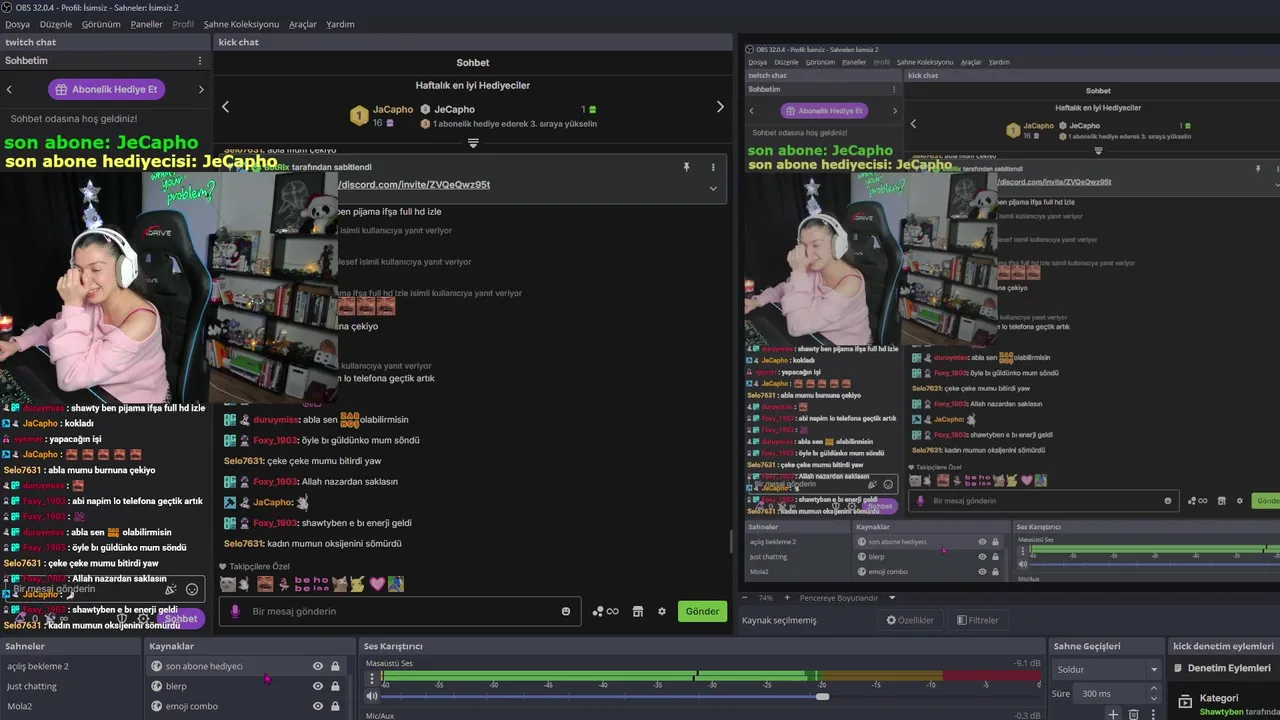Select the 'be ho be laa' emote
The image size is (1280, 720).
pos(311,584)
